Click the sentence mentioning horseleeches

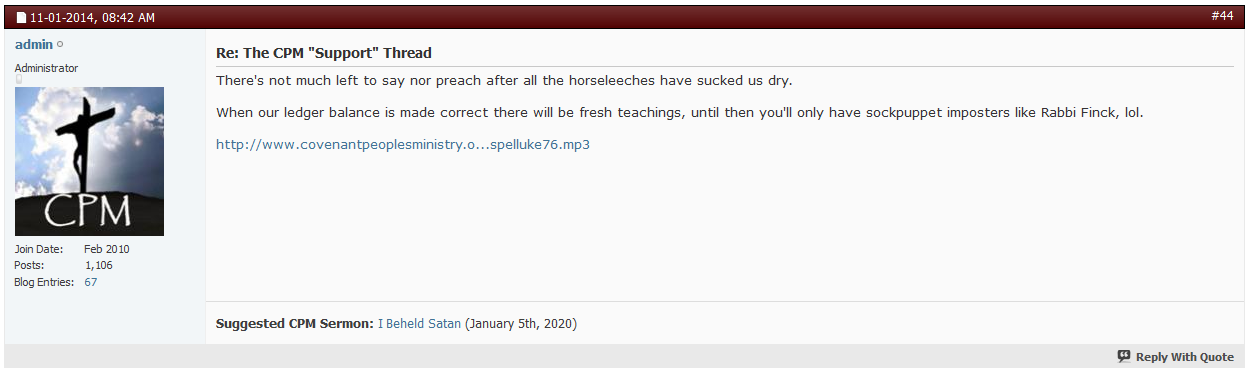point(504,80)
